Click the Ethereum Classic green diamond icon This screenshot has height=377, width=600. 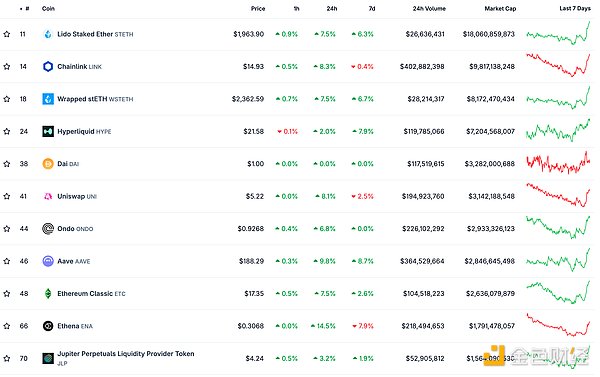click(48, 294)
